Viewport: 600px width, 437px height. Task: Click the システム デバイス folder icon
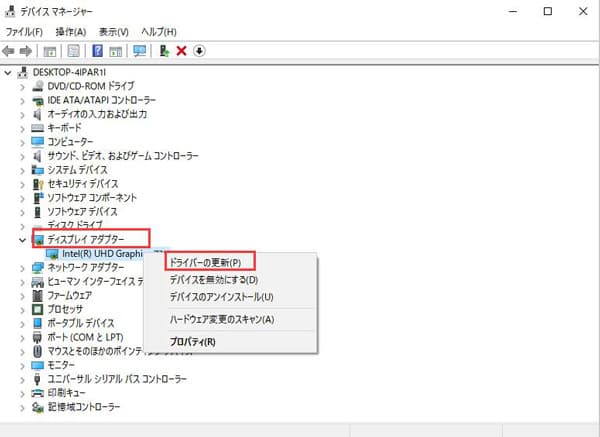[38, 170]
